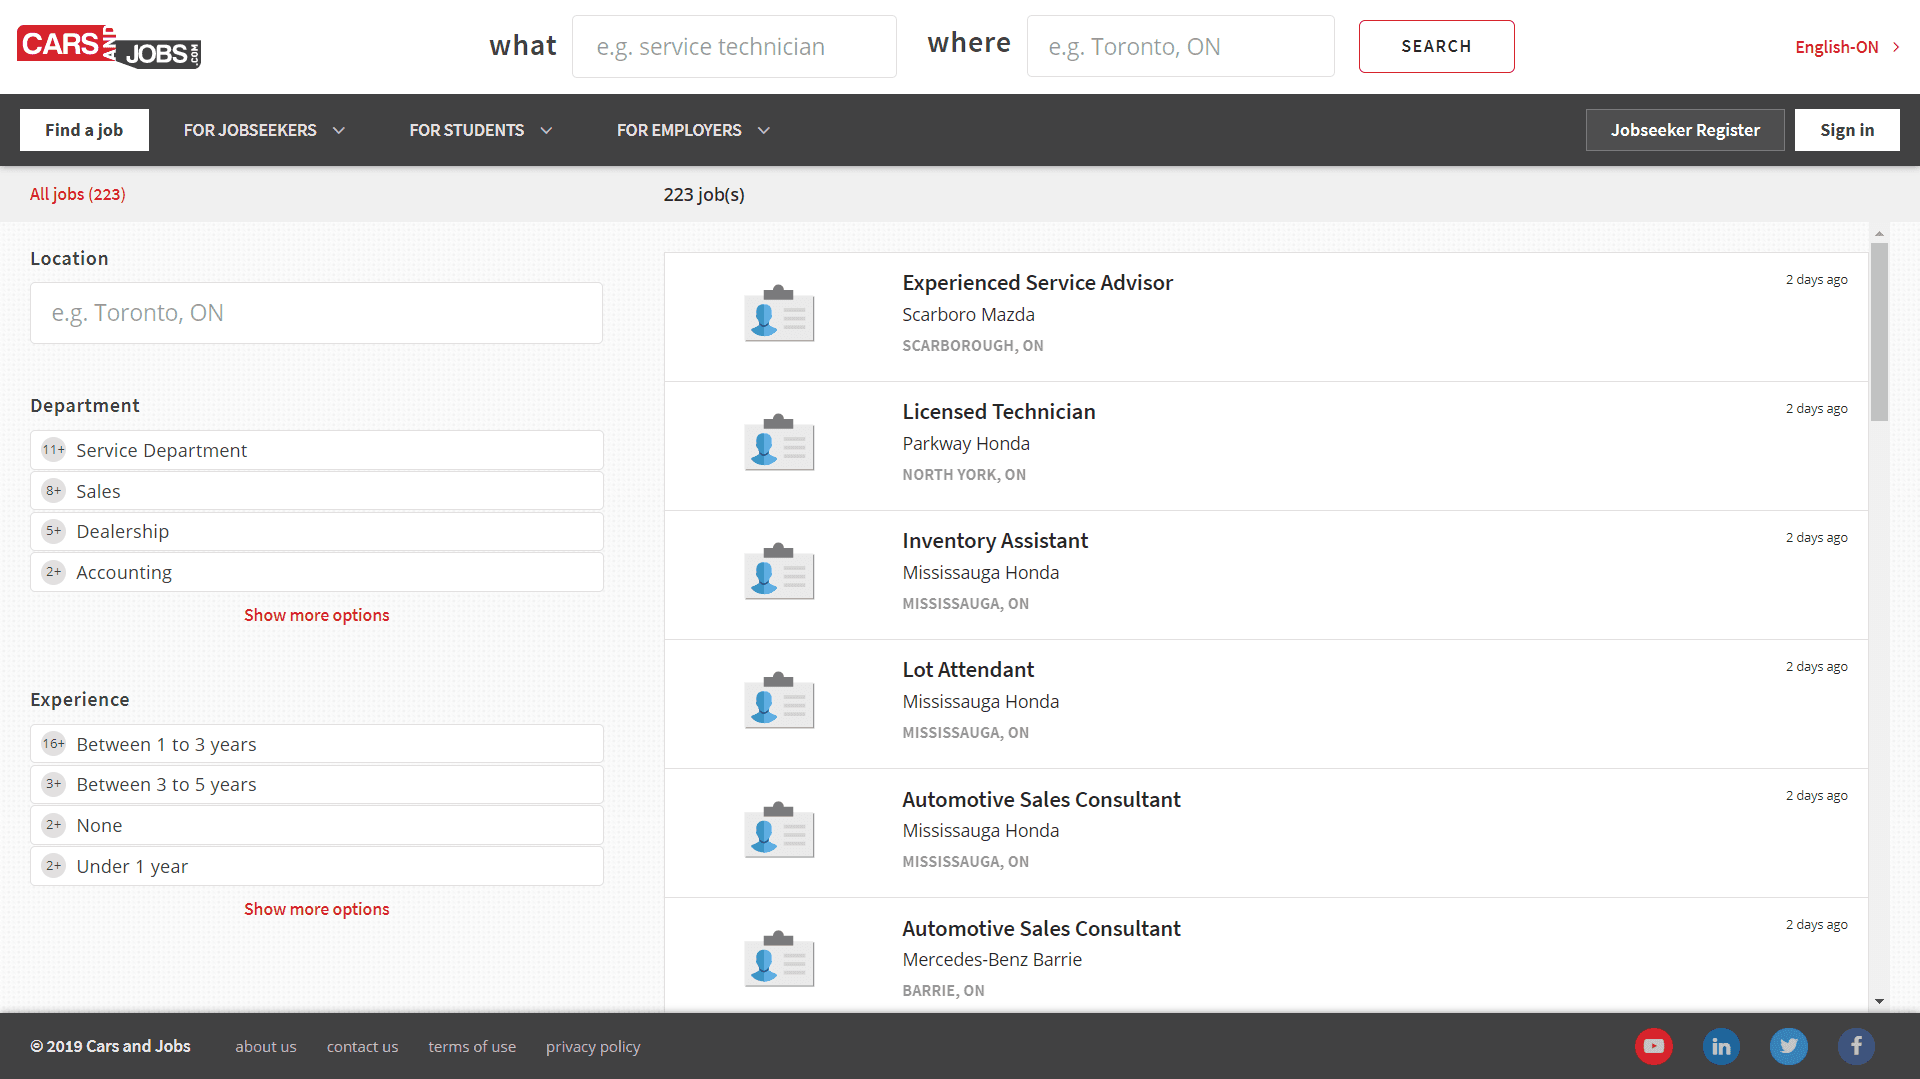Click the Inventory Assistant listing badge icon
This screenshot has width=1920, height=1079.
(x=779, y=572)
